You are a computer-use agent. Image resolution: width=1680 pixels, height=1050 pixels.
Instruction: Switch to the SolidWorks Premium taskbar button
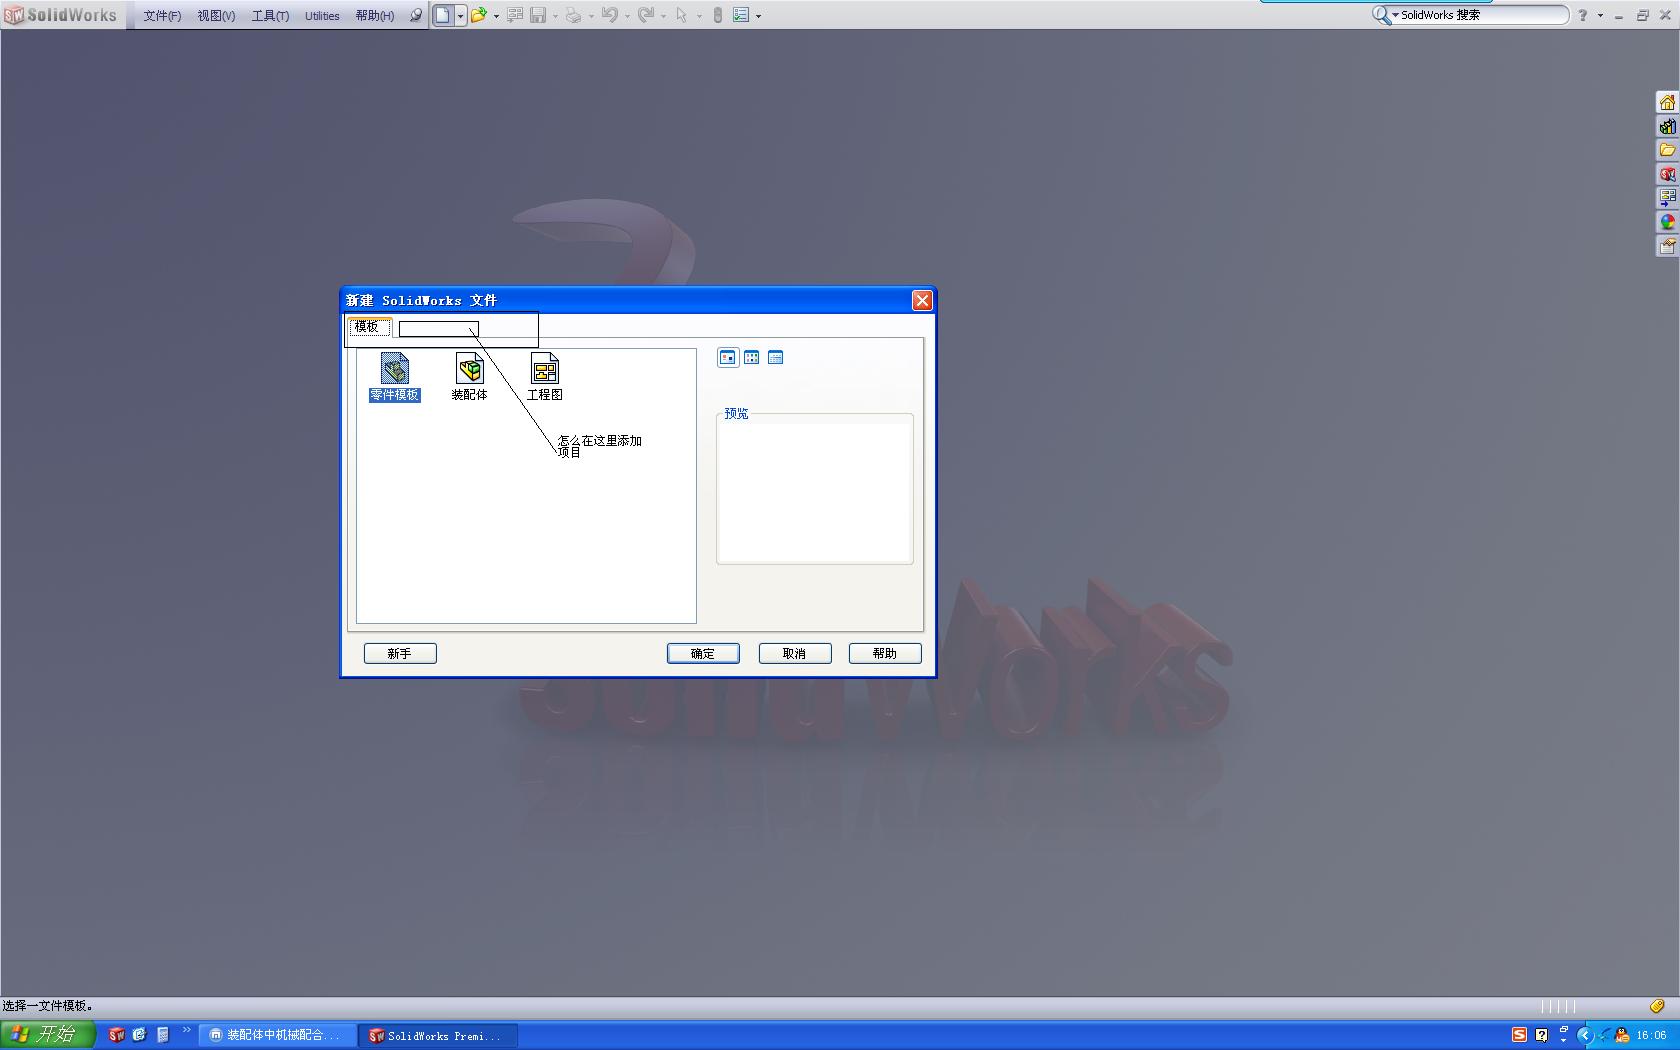[x=437, y=1035]
